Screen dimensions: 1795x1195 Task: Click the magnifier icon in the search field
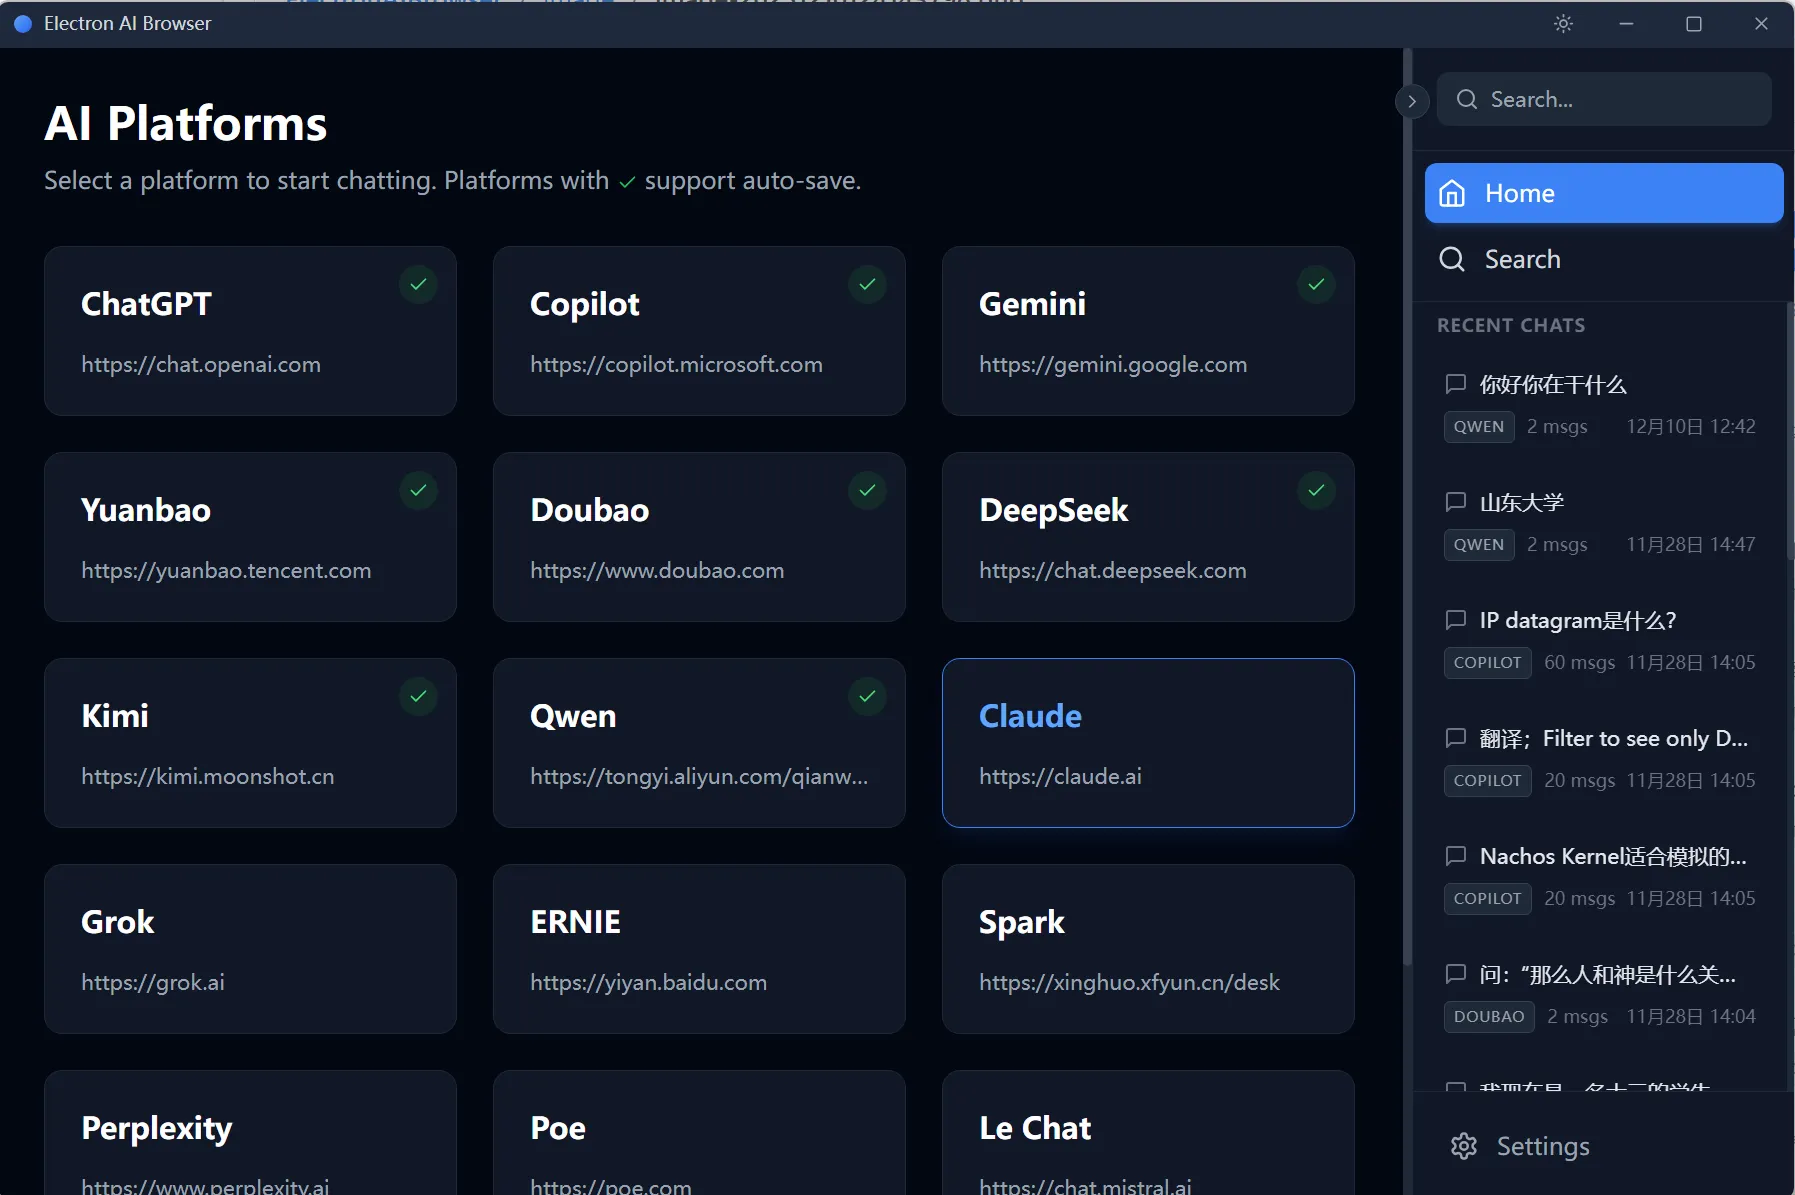(x=1465, y=99)
